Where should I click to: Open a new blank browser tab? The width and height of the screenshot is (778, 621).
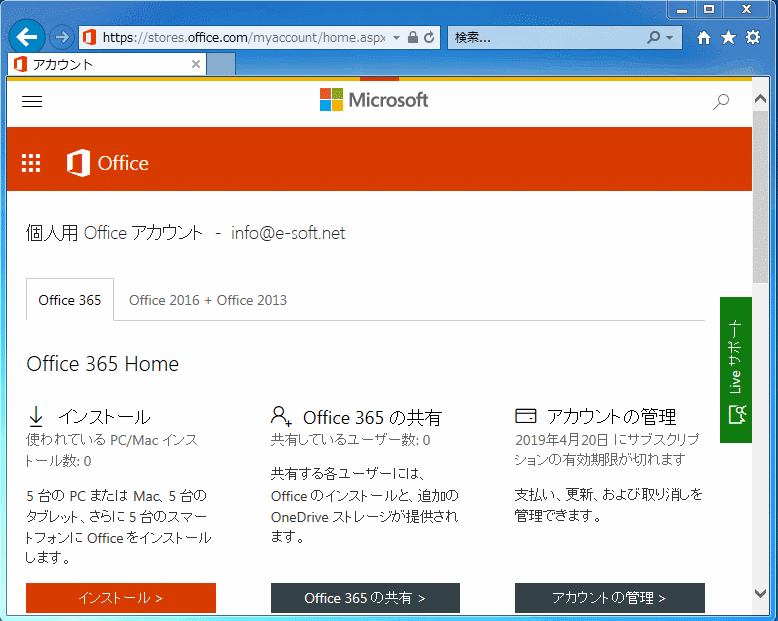(221, 64)
